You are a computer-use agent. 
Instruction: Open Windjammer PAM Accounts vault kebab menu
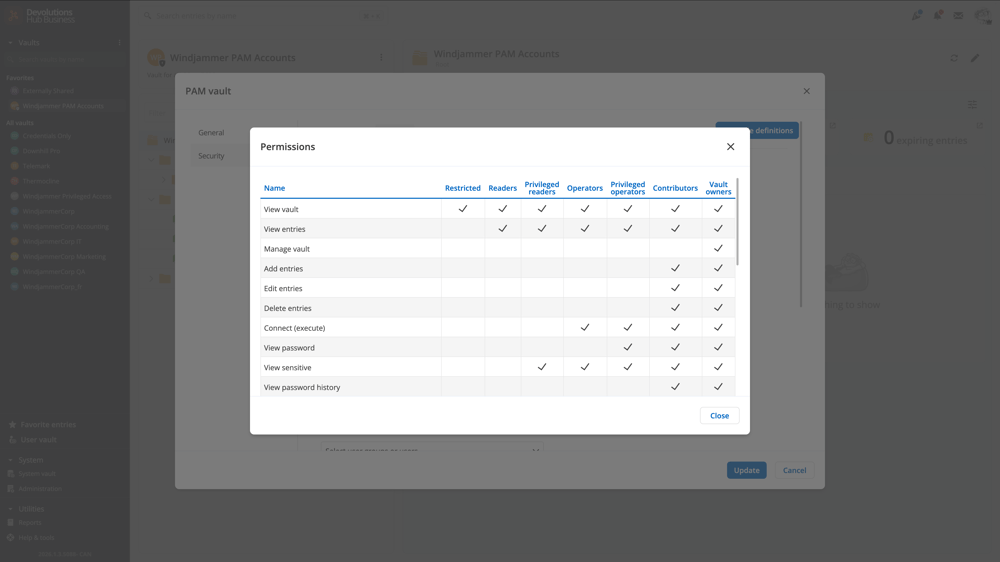381,57
